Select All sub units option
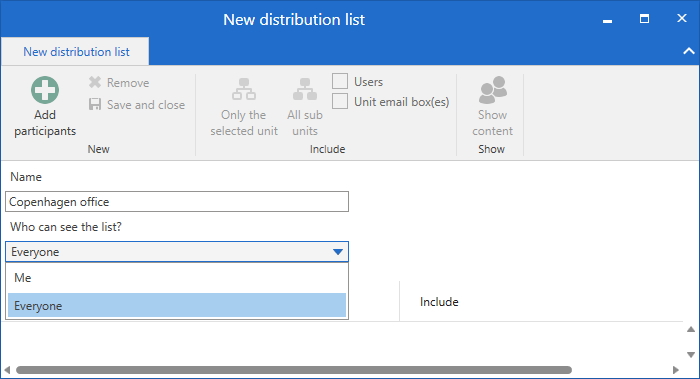The height and width of the screenshot is (379, 700). (305, 107)
